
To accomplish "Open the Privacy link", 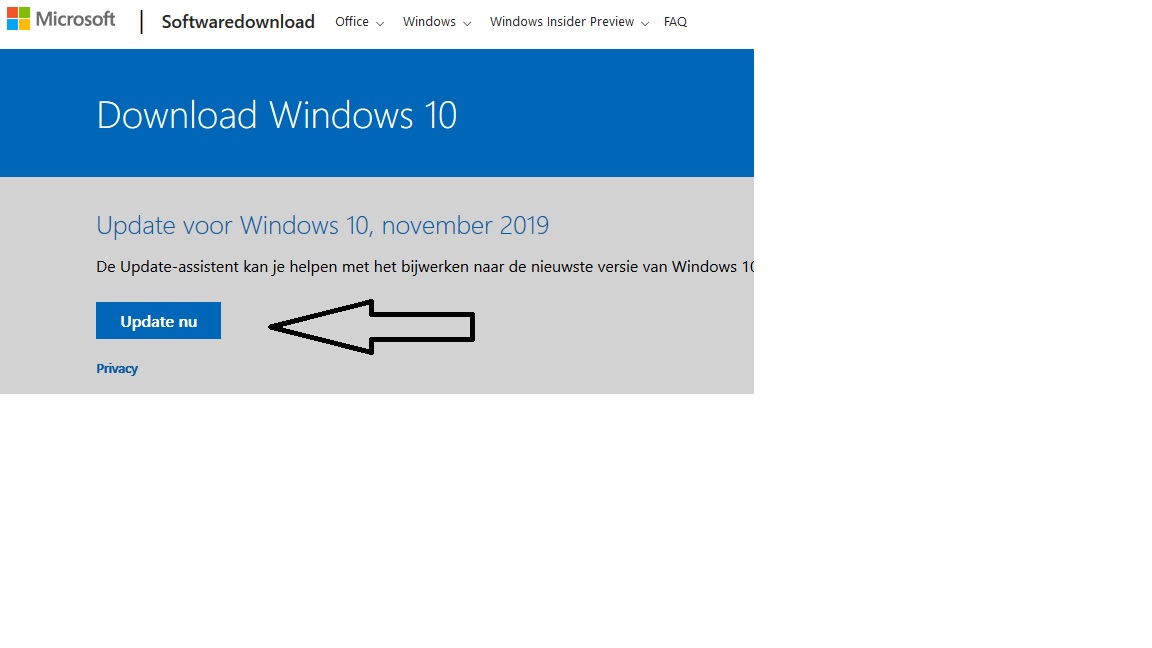I will coord(117,368).
